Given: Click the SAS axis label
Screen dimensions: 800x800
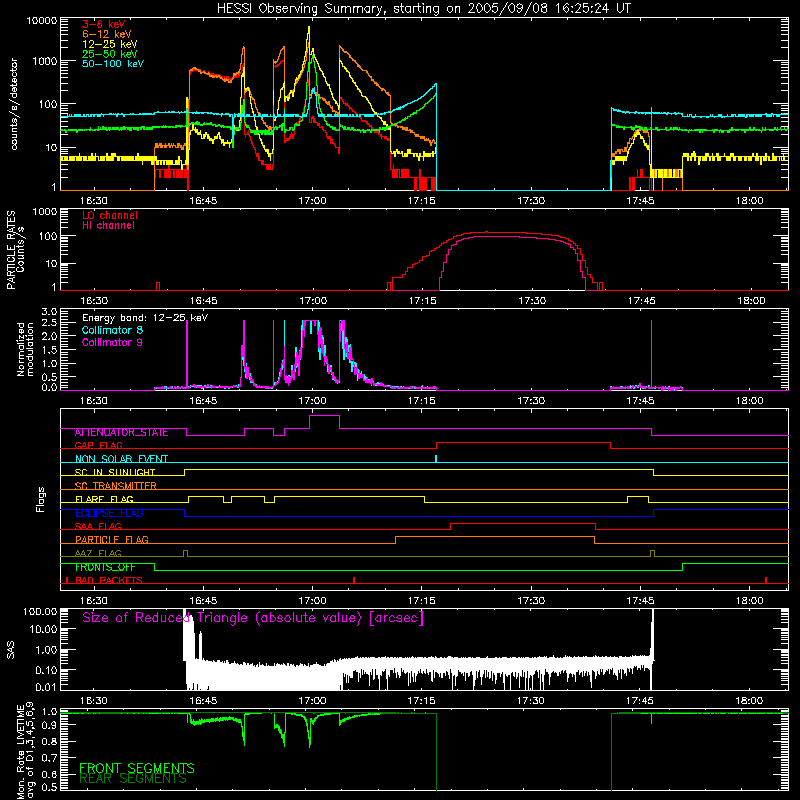Looking at the screenshot, I should [x=10, y=650].
